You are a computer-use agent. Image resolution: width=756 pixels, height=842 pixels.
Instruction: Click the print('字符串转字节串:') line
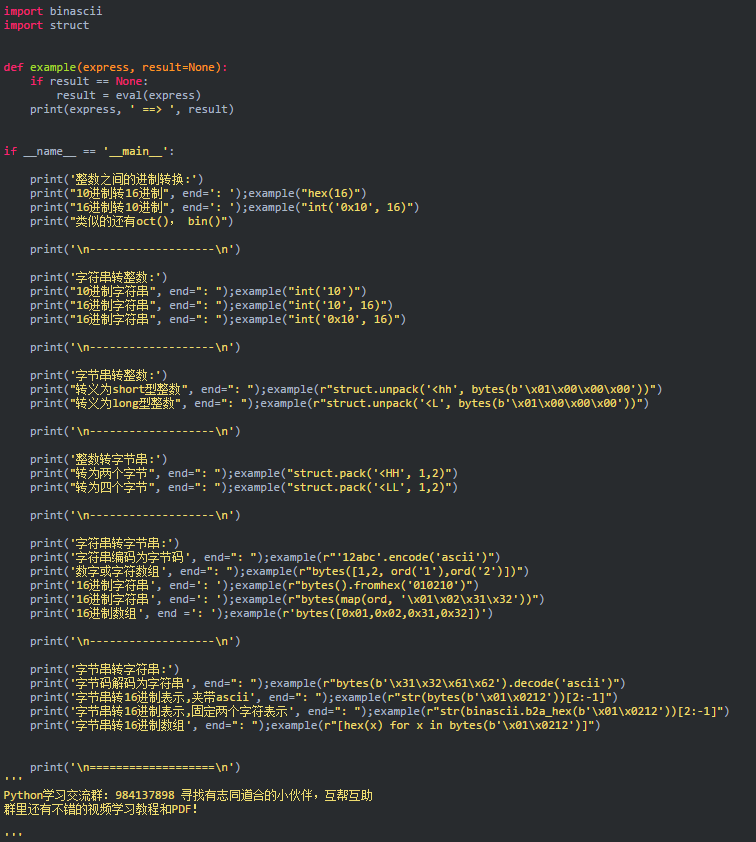tap(105, 543)
